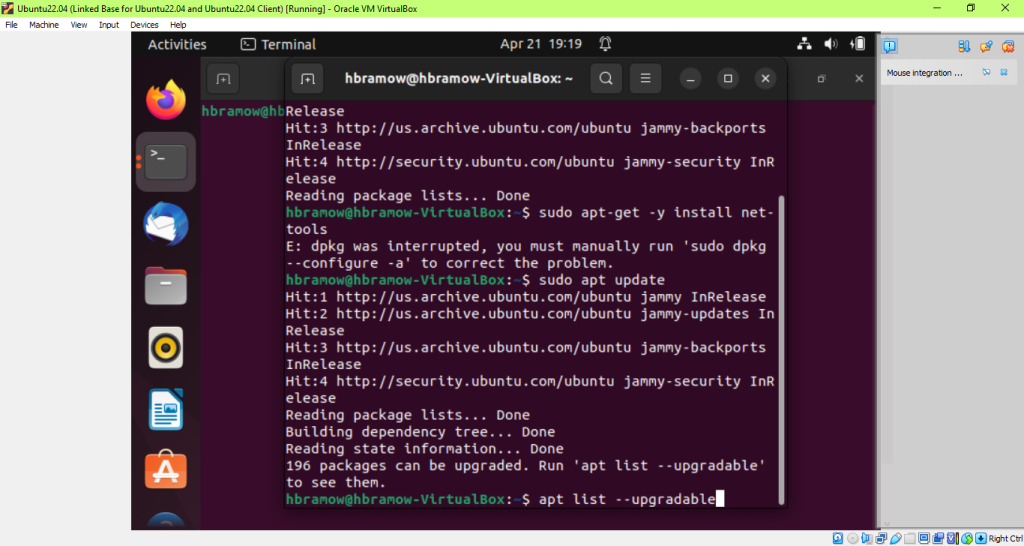
Task: Select the Terminal icon in the dock
Action: [x=165, y=160]
